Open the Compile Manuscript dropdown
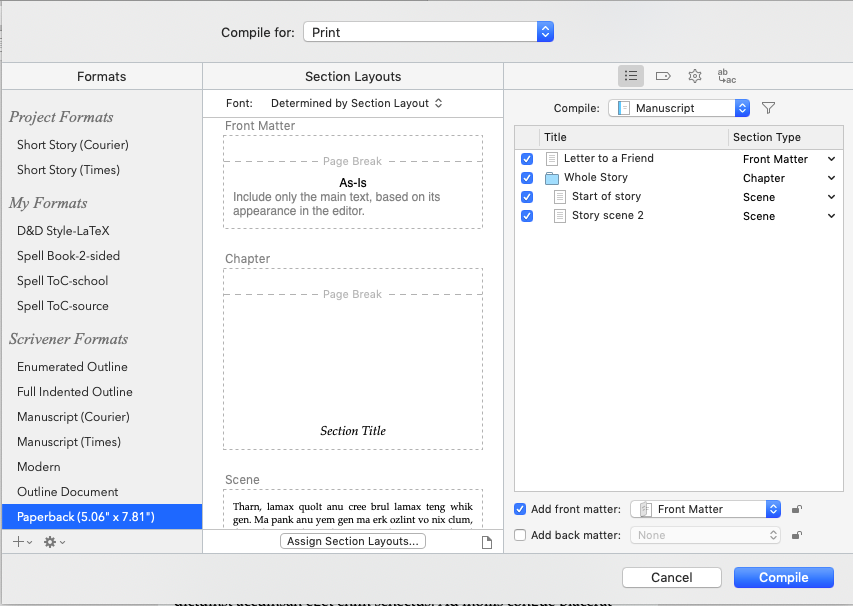The height and width of the screenshot is (606, 853). 679,108
